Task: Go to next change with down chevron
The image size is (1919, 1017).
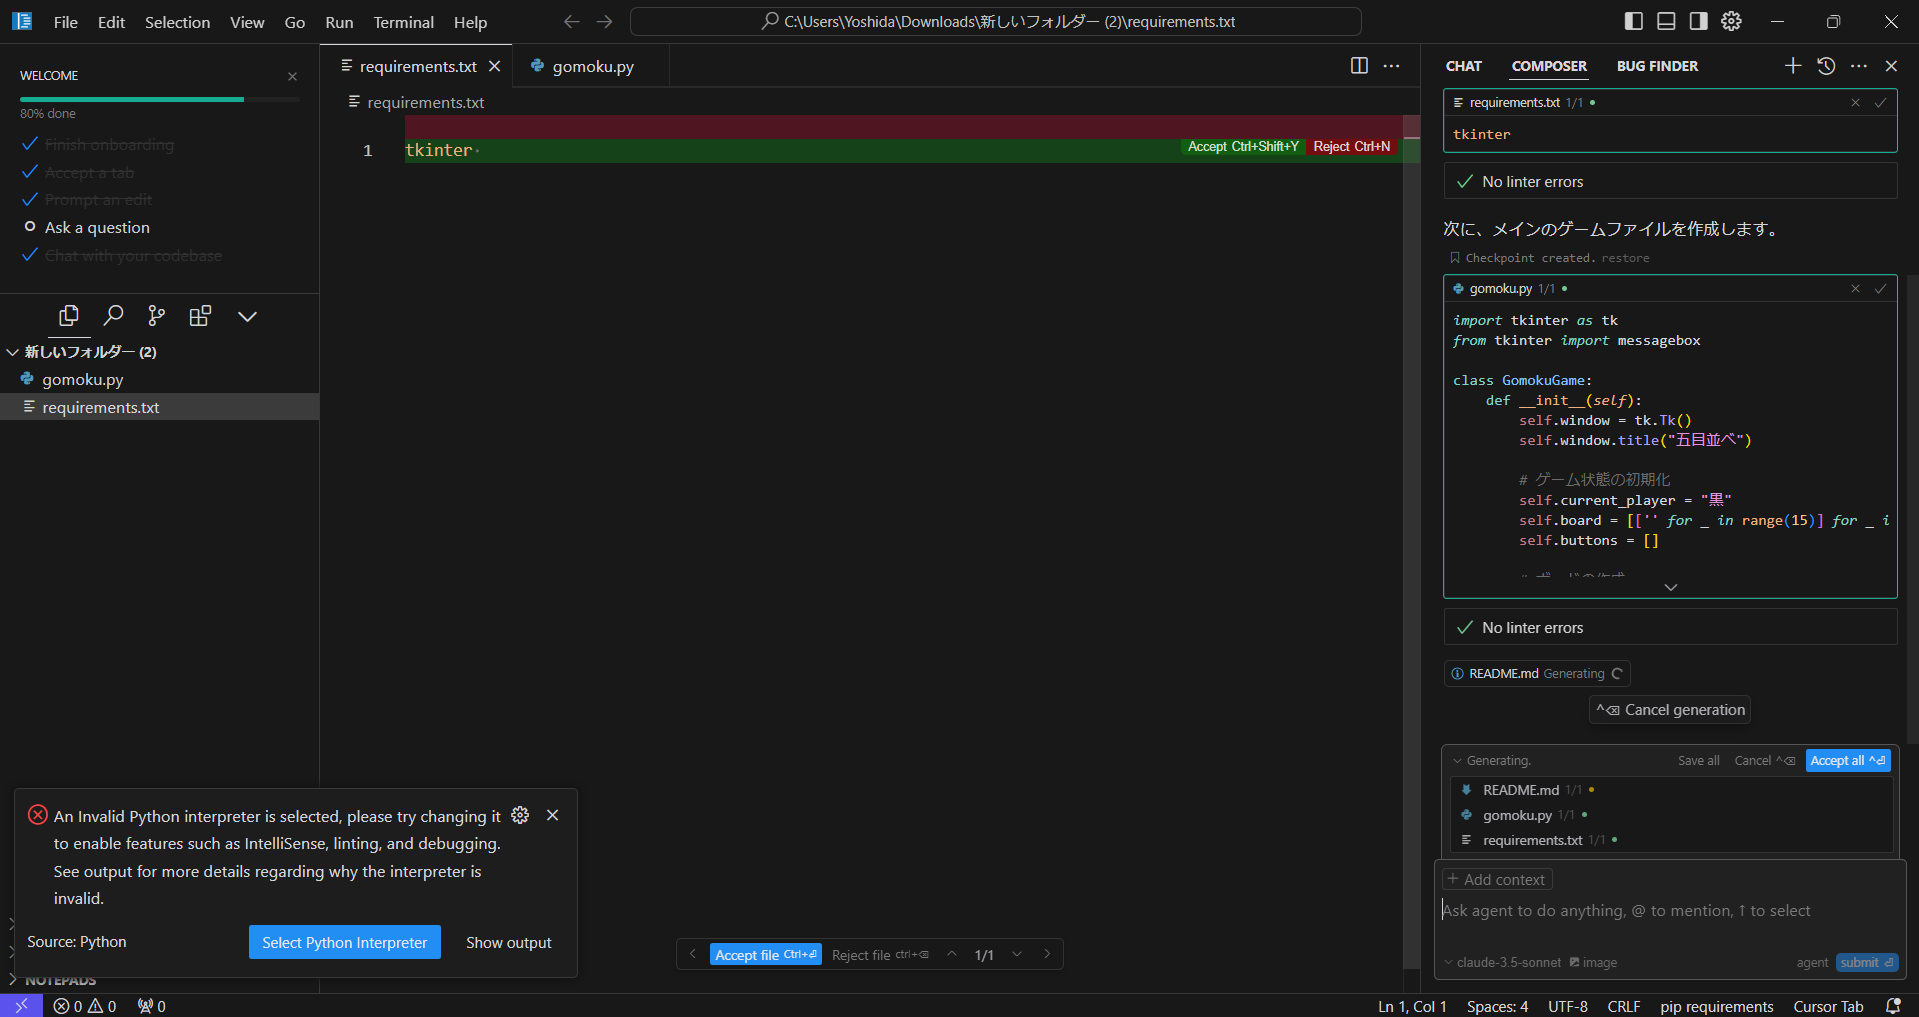Action: (1016, 954)
